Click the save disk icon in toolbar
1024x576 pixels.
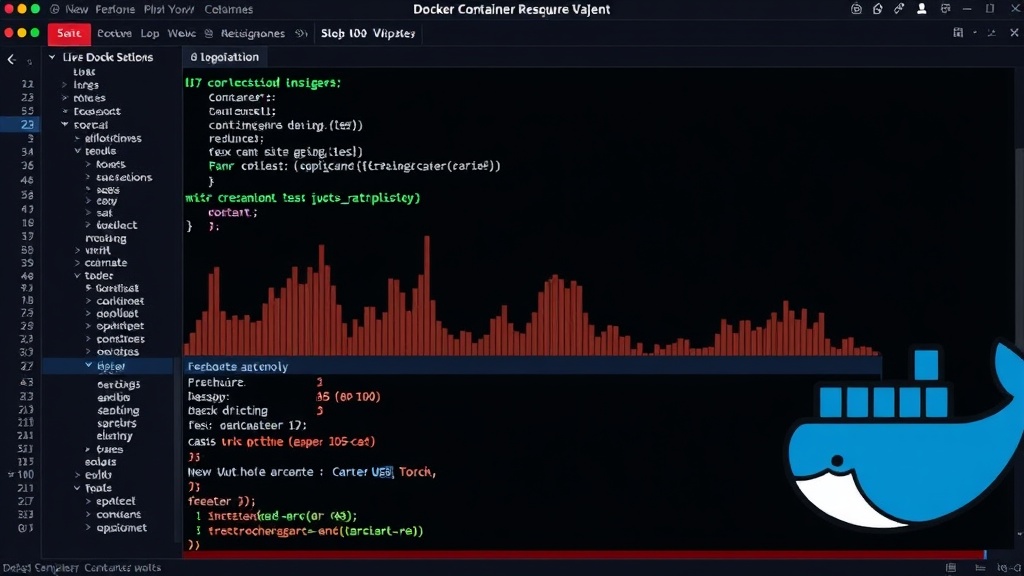(958, 33)
